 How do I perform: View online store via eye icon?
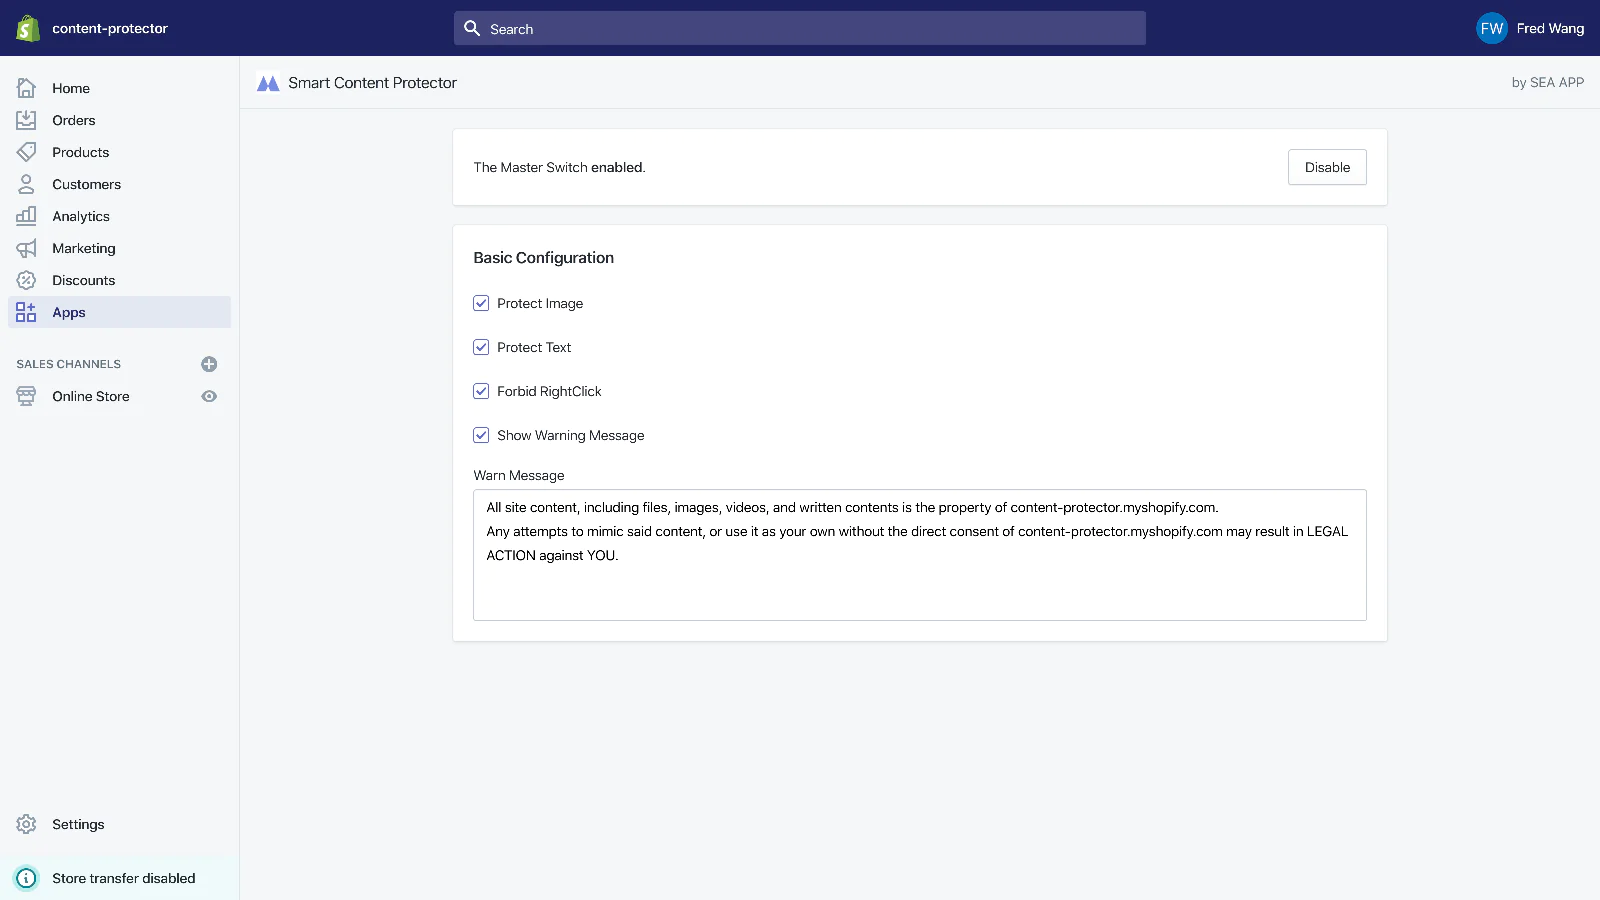click(209, 396)
